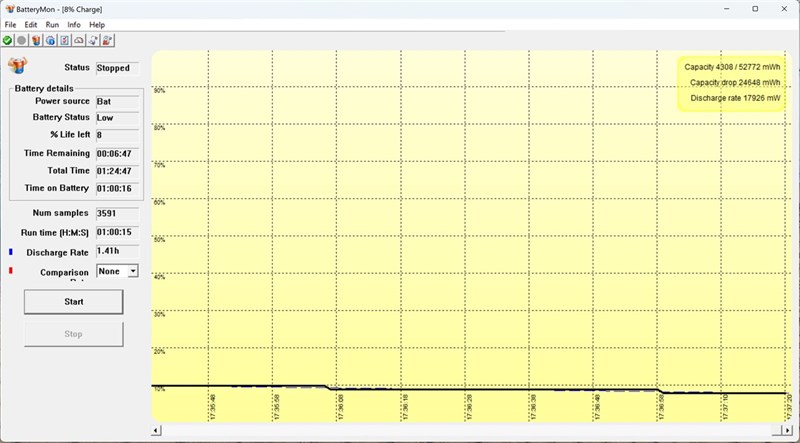800x443 pixels.
Task: Click the Capacity 4308 / 52772 mWh text
Action: [x=732, y=67]
